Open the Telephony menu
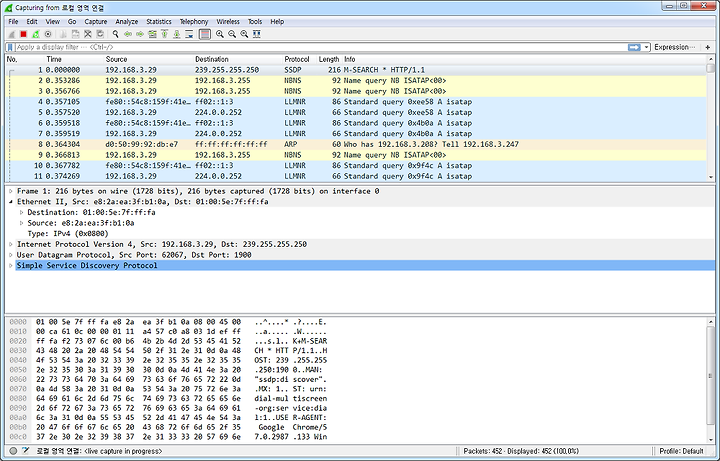The height and width of the screenshot is (461, 720). coord(194,22)
